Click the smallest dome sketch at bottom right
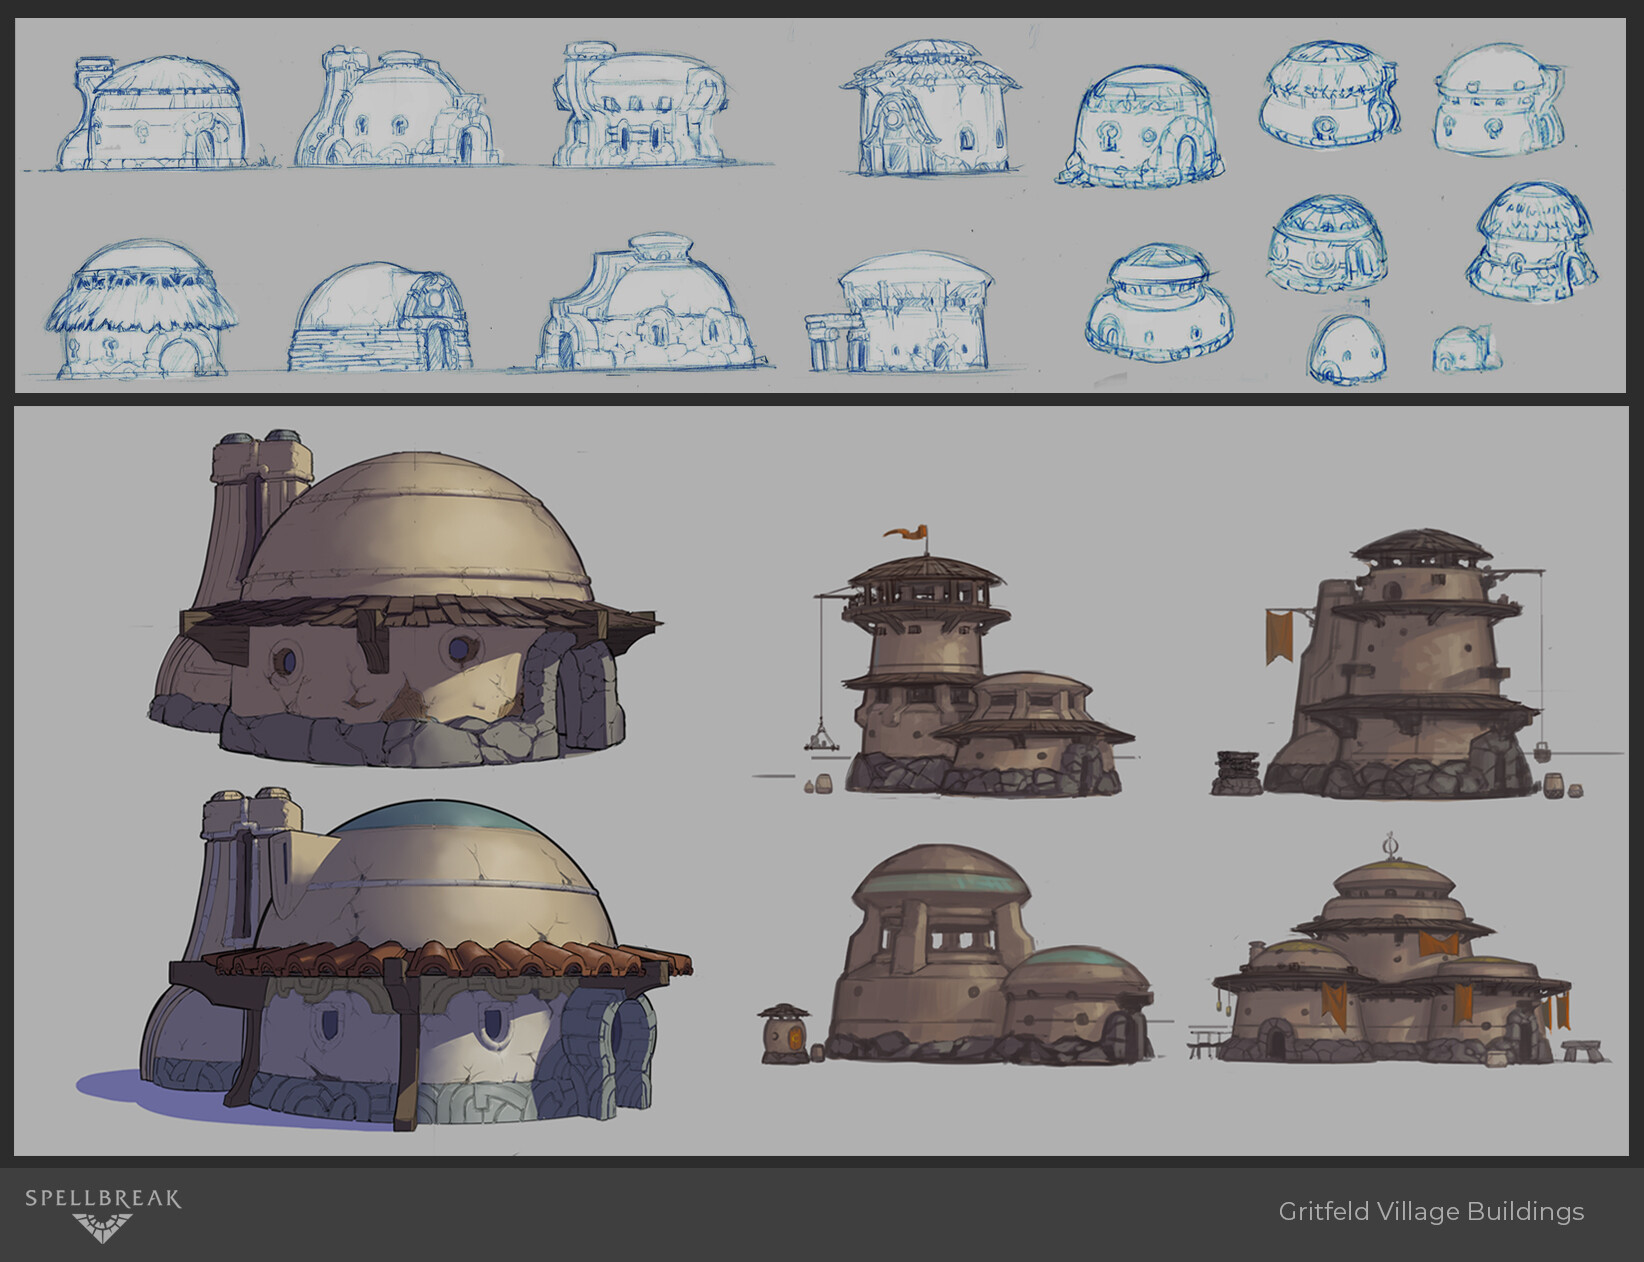Image resolution: width=1644 pixels, height=1262 pixels. 1465,350
